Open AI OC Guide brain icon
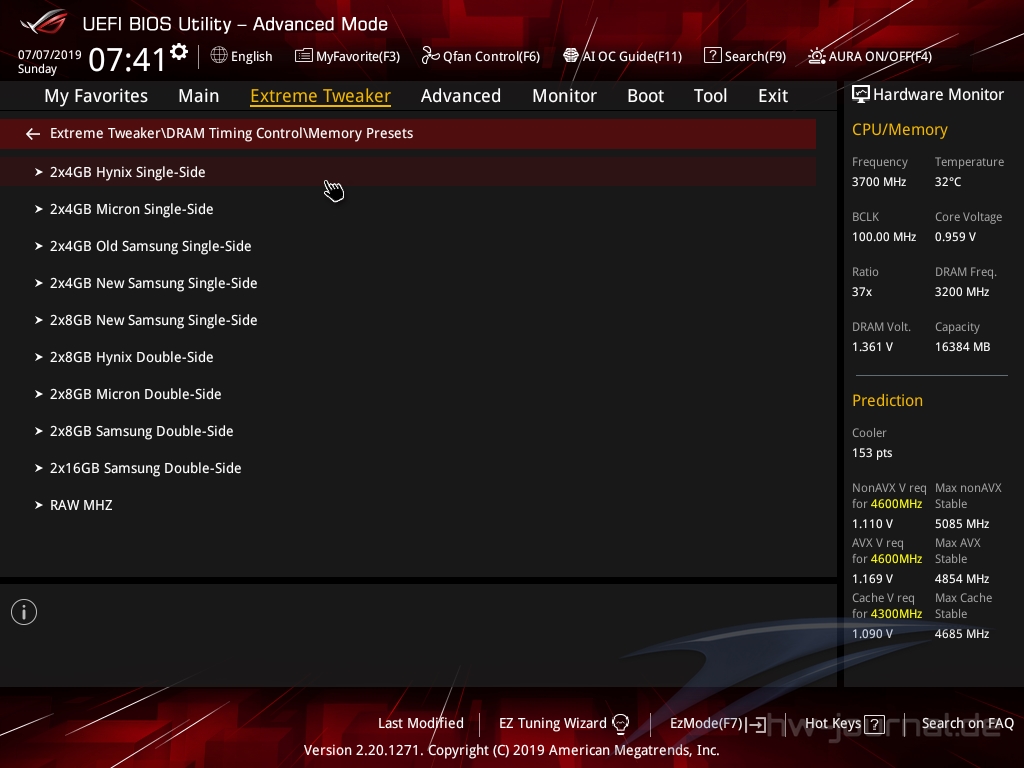 (x=571, y=56)
